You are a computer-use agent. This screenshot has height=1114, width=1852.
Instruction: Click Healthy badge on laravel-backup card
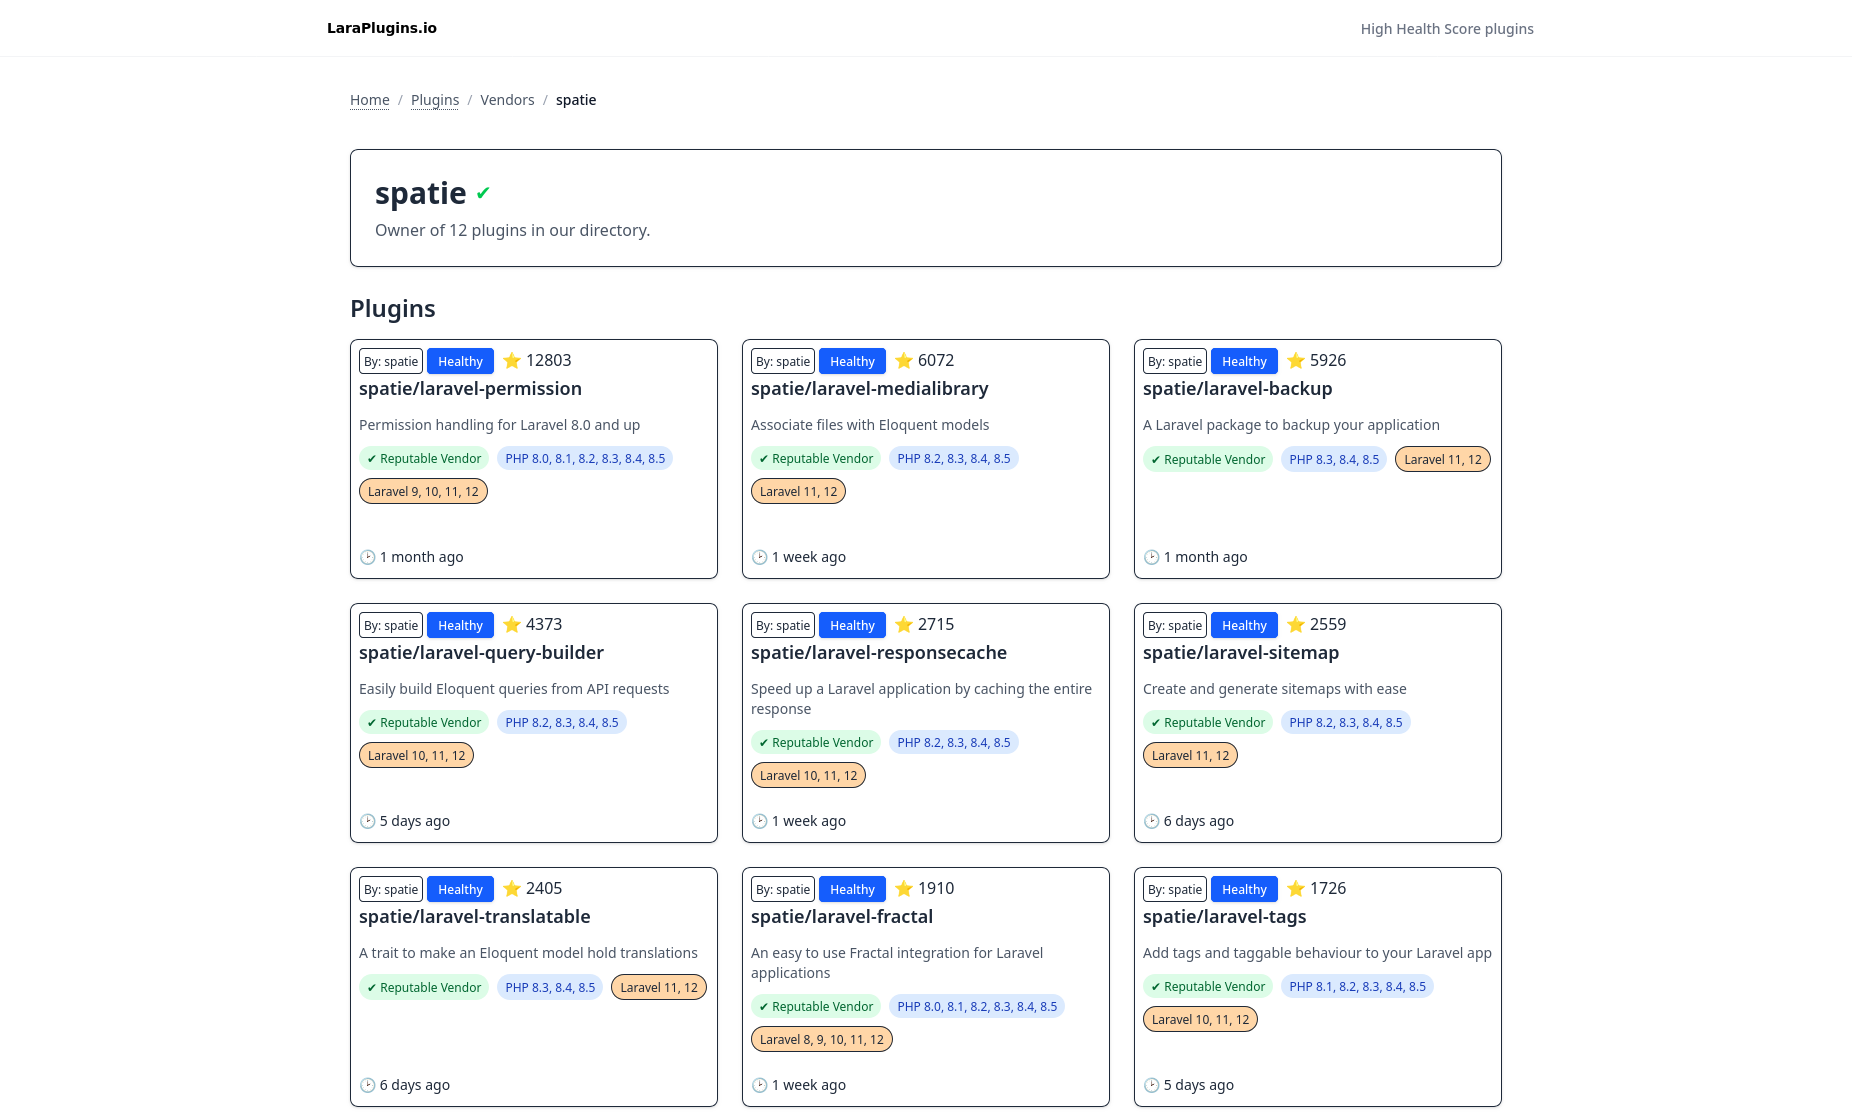tap(1244, 361)
